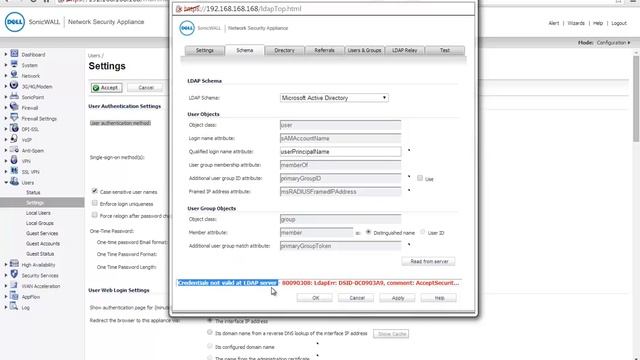Open the DPI-SSL sidebar icon
This screenshot has width=640, height=360.
click(14, 128)
